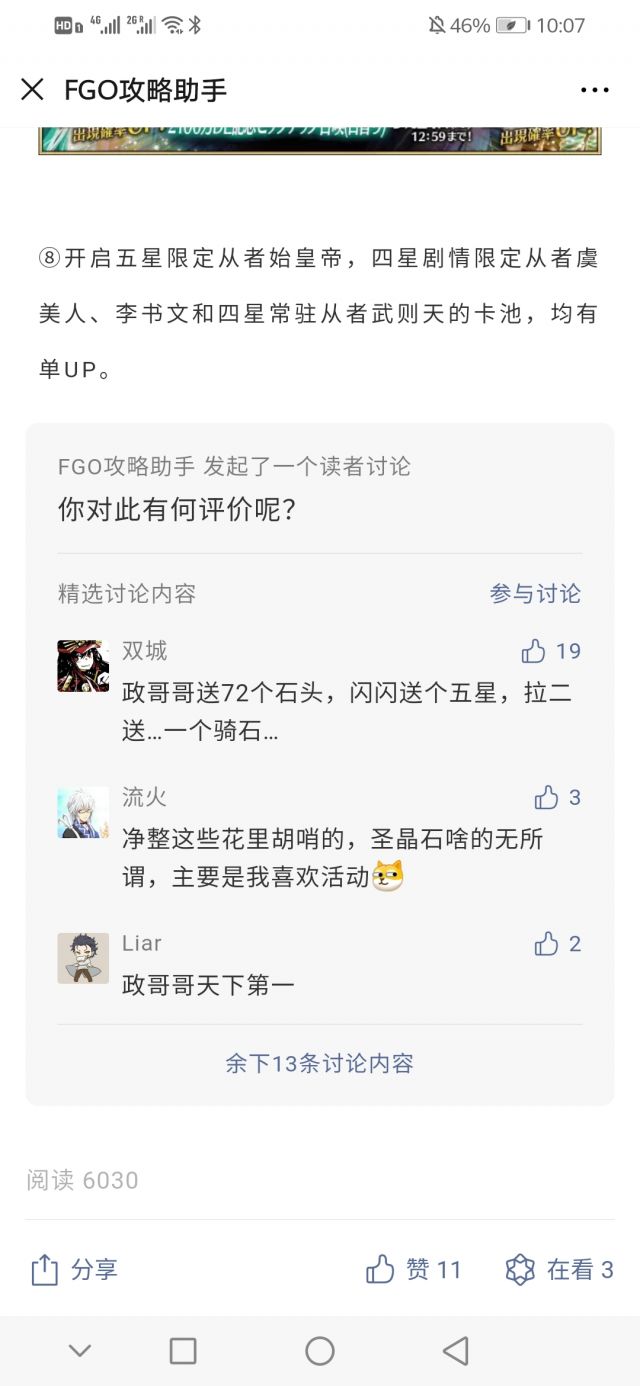
Task: Like 双城's comment with thumbs-up
Action: 534,652
